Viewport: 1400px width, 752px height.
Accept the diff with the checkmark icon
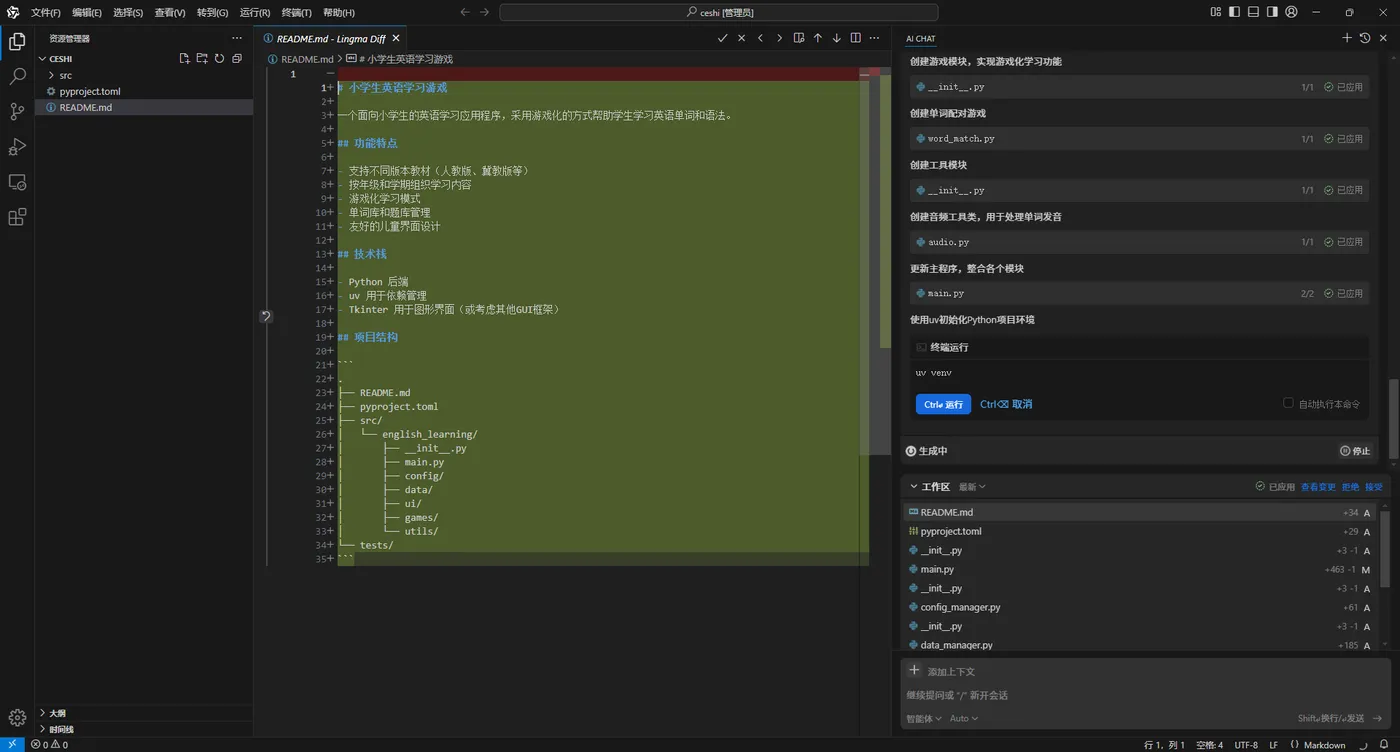coord(722,38)
